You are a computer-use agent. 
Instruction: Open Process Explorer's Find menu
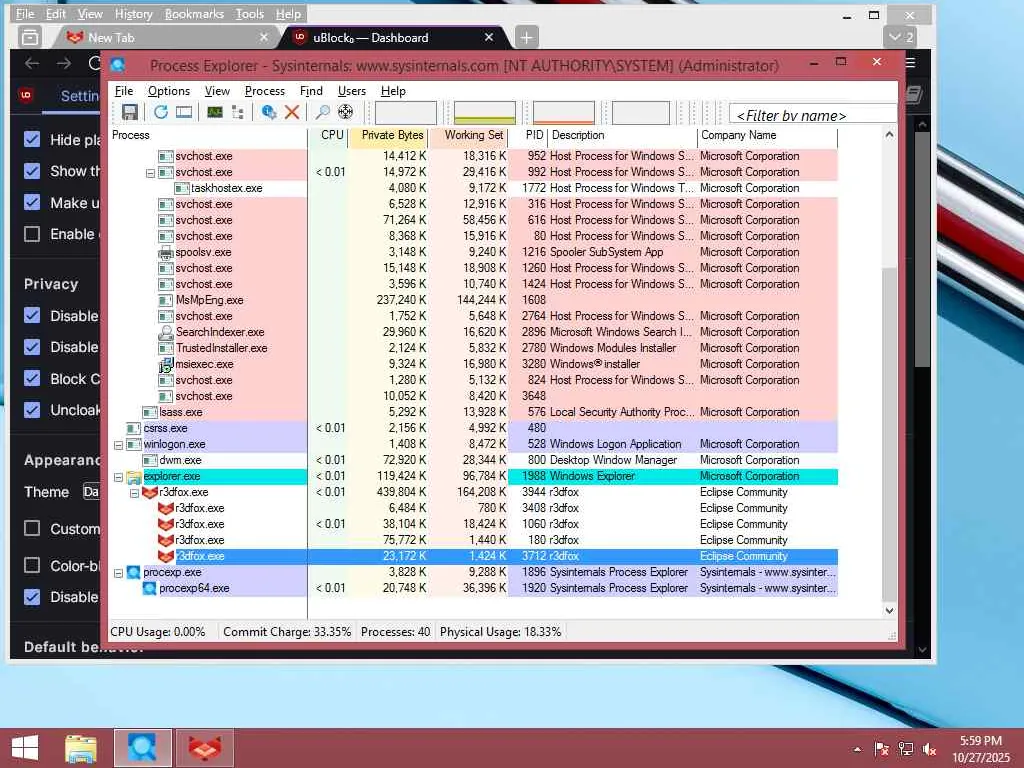pyautogui.click(x=311, y=91)
